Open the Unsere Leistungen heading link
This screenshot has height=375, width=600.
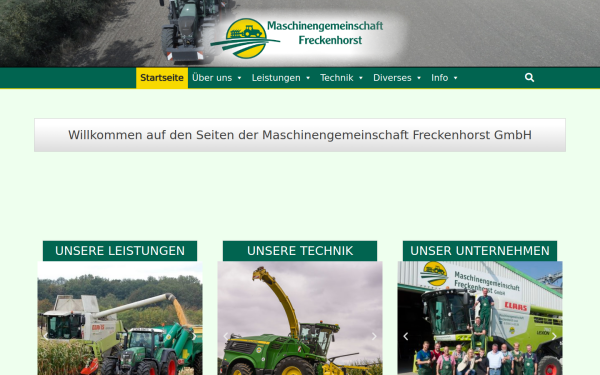pos(120,251)
